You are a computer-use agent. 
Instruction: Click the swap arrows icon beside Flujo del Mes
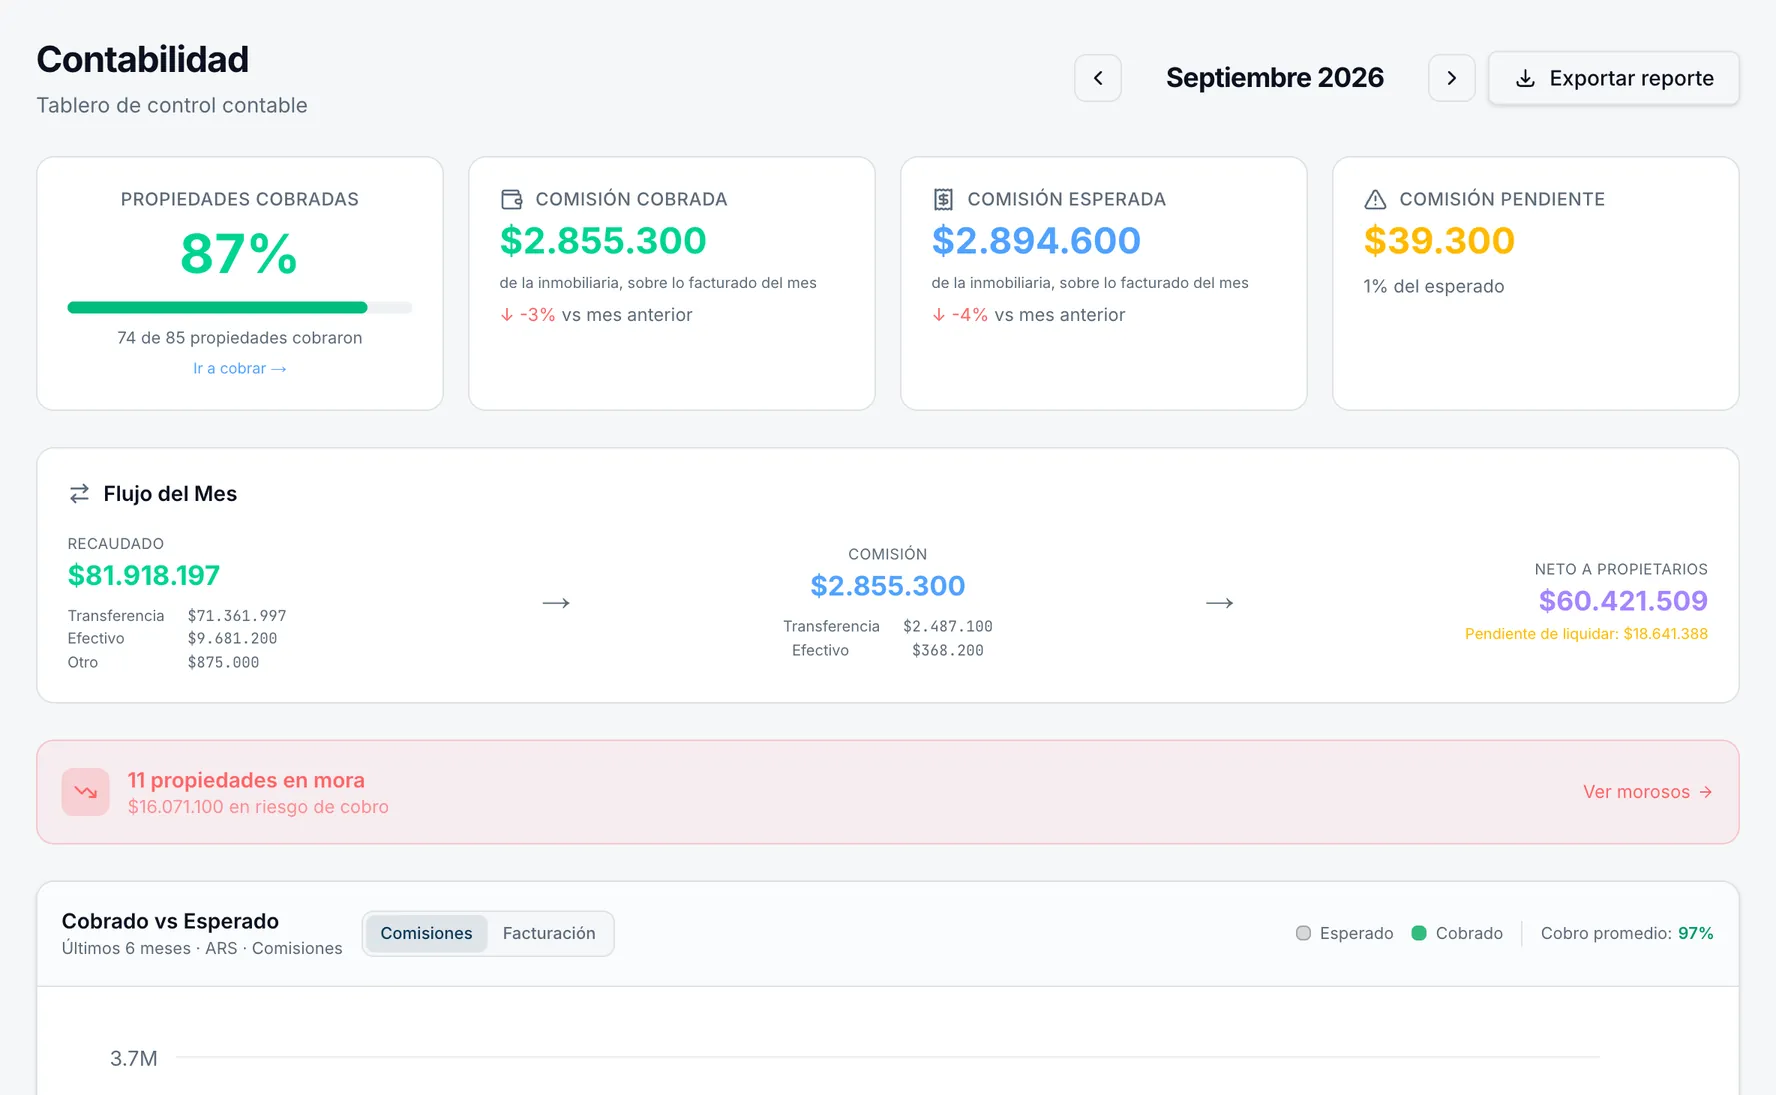click(79, 493)
